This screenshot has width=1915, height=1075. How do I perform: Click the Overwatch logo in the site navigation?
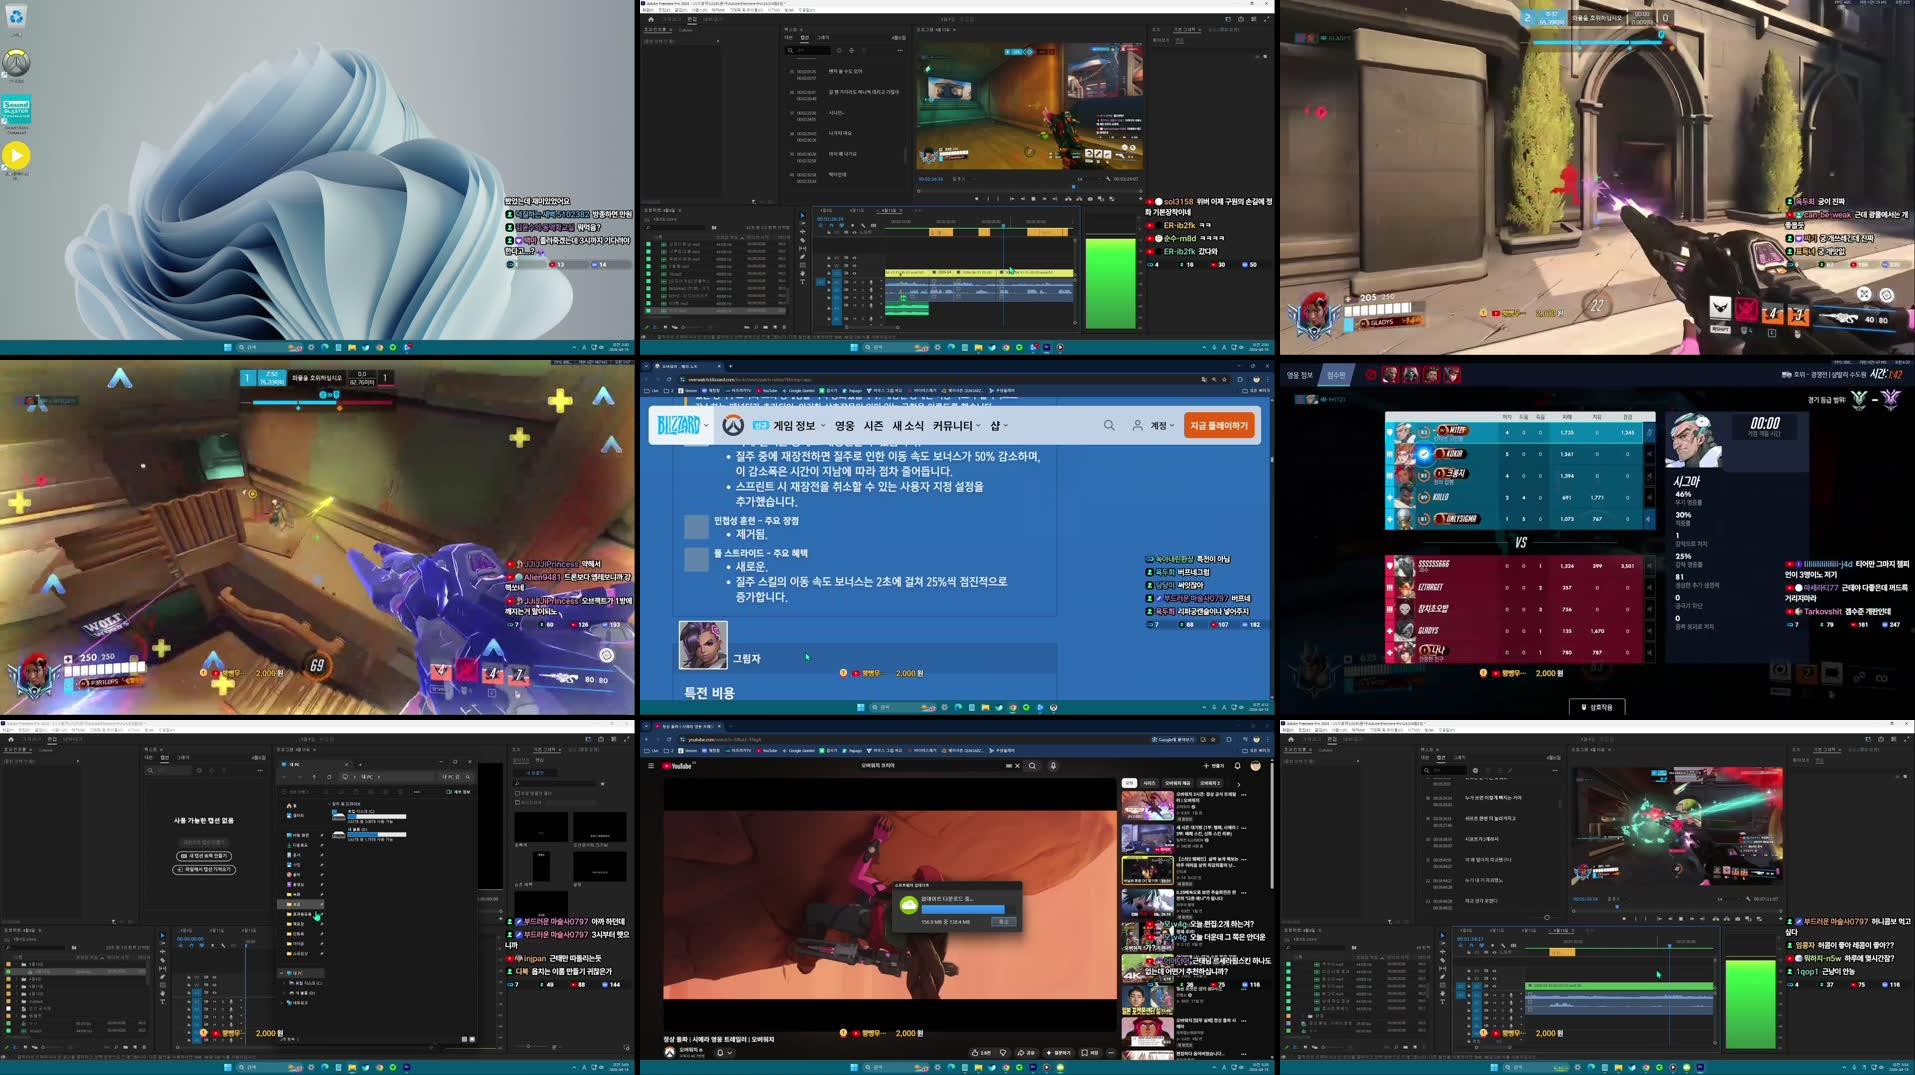point(732,425)
